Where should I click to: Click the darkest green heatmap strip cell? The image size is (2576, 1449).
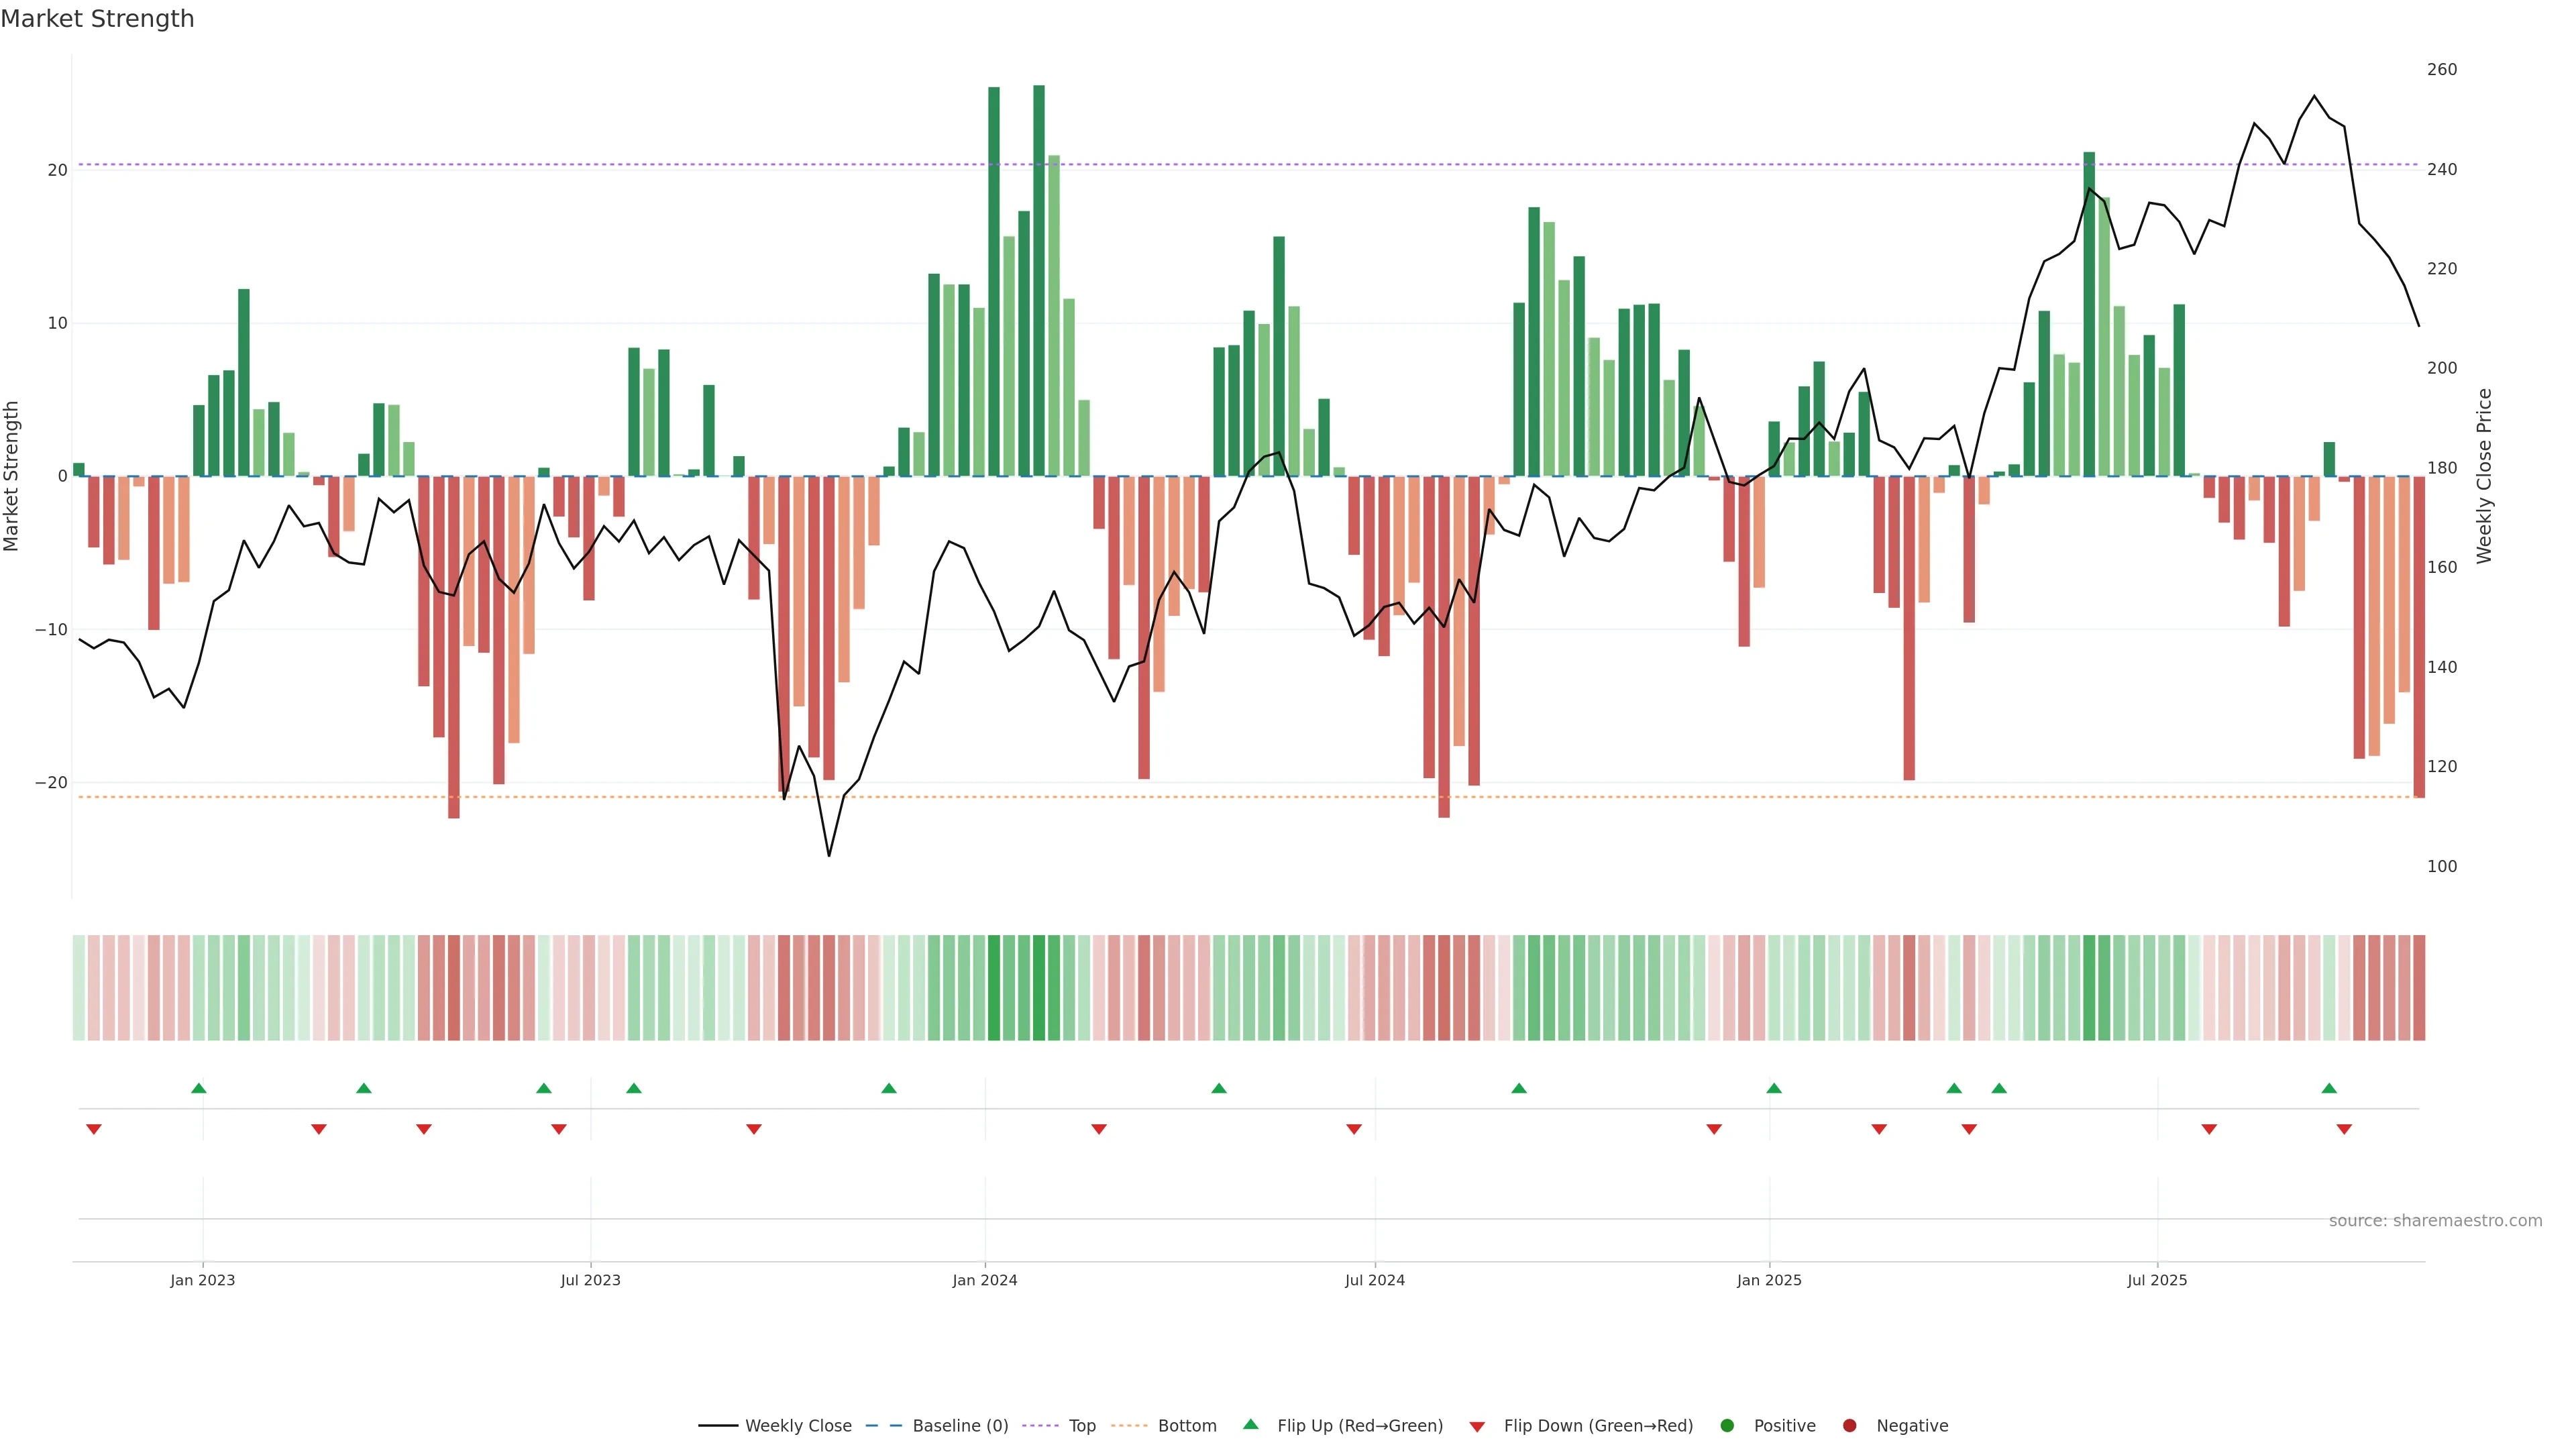point(1039,988)
